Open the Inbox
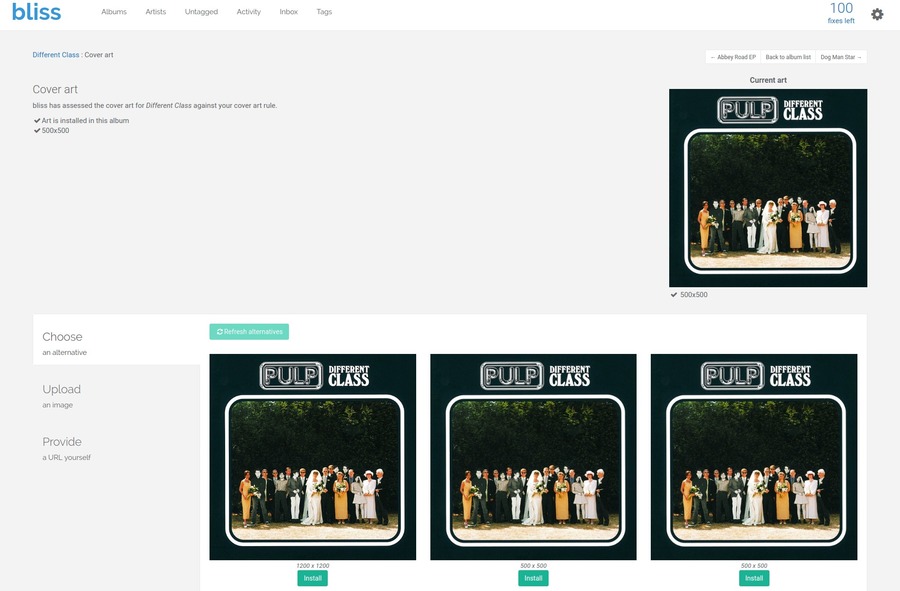The image size is (900, 591). point(289,11)
